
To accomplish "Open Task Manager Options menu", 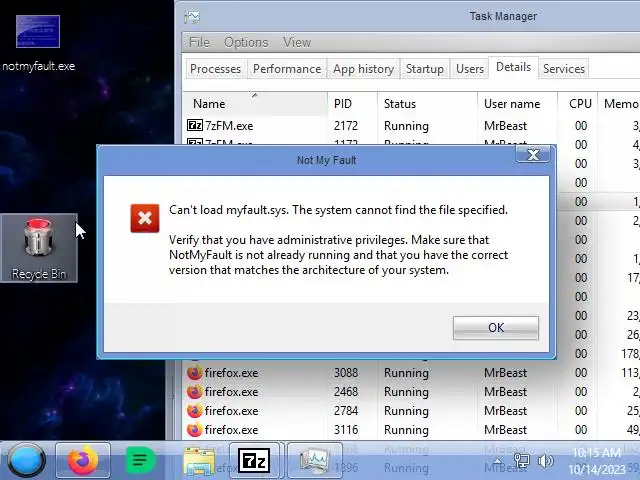I will point(246,42).
